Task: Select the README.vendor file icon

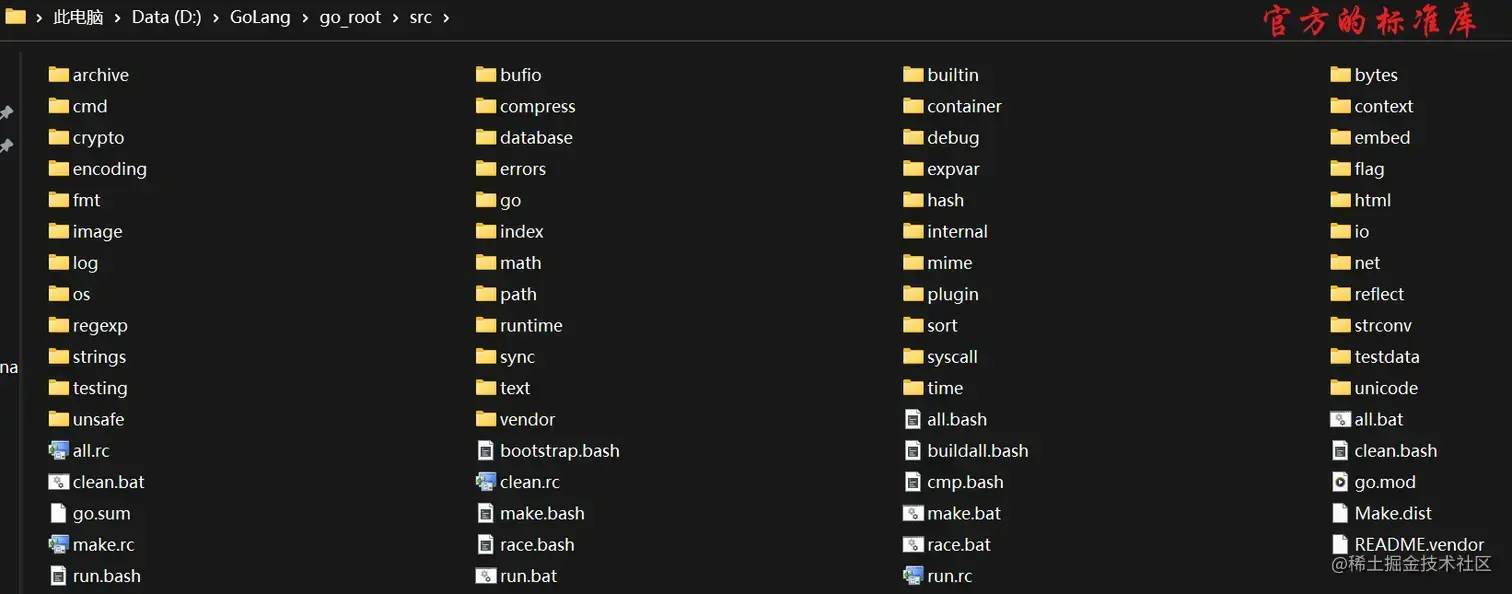Action: click(1340, 545)
